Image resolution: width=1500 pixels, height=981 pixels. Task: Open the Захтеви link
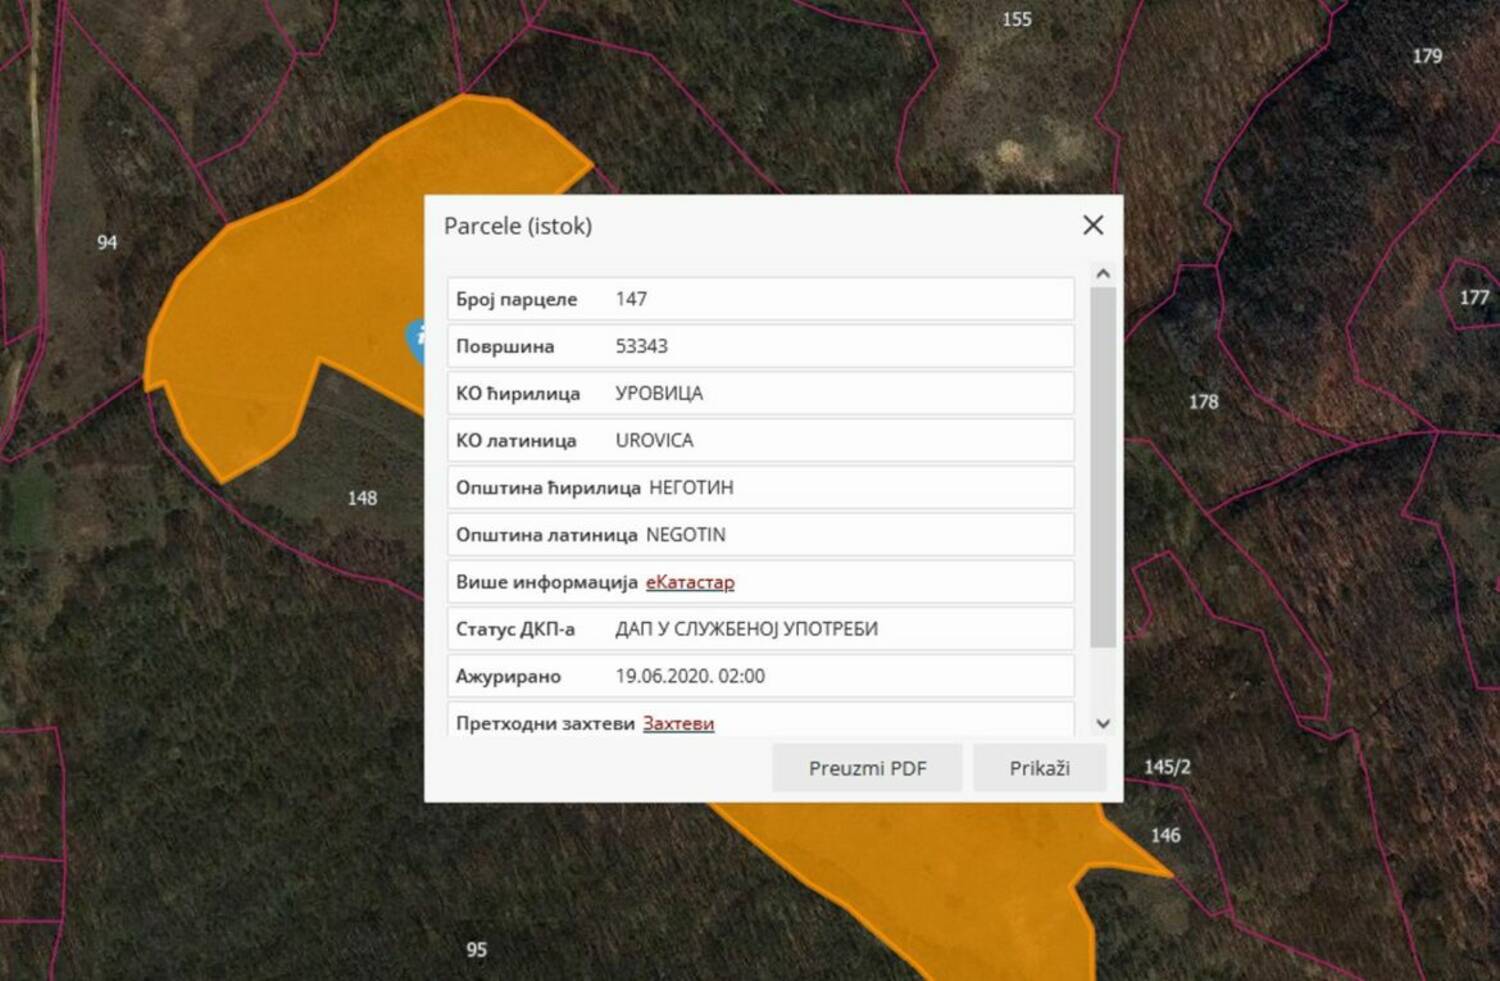coord(678,723)
